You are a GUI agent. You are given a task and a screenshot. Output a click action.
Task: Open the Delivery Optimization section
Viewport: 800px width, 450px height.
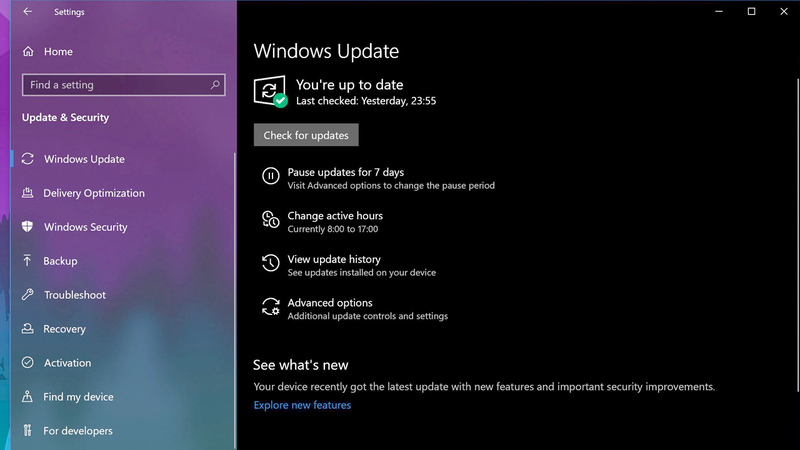click(x=94, y=193)
